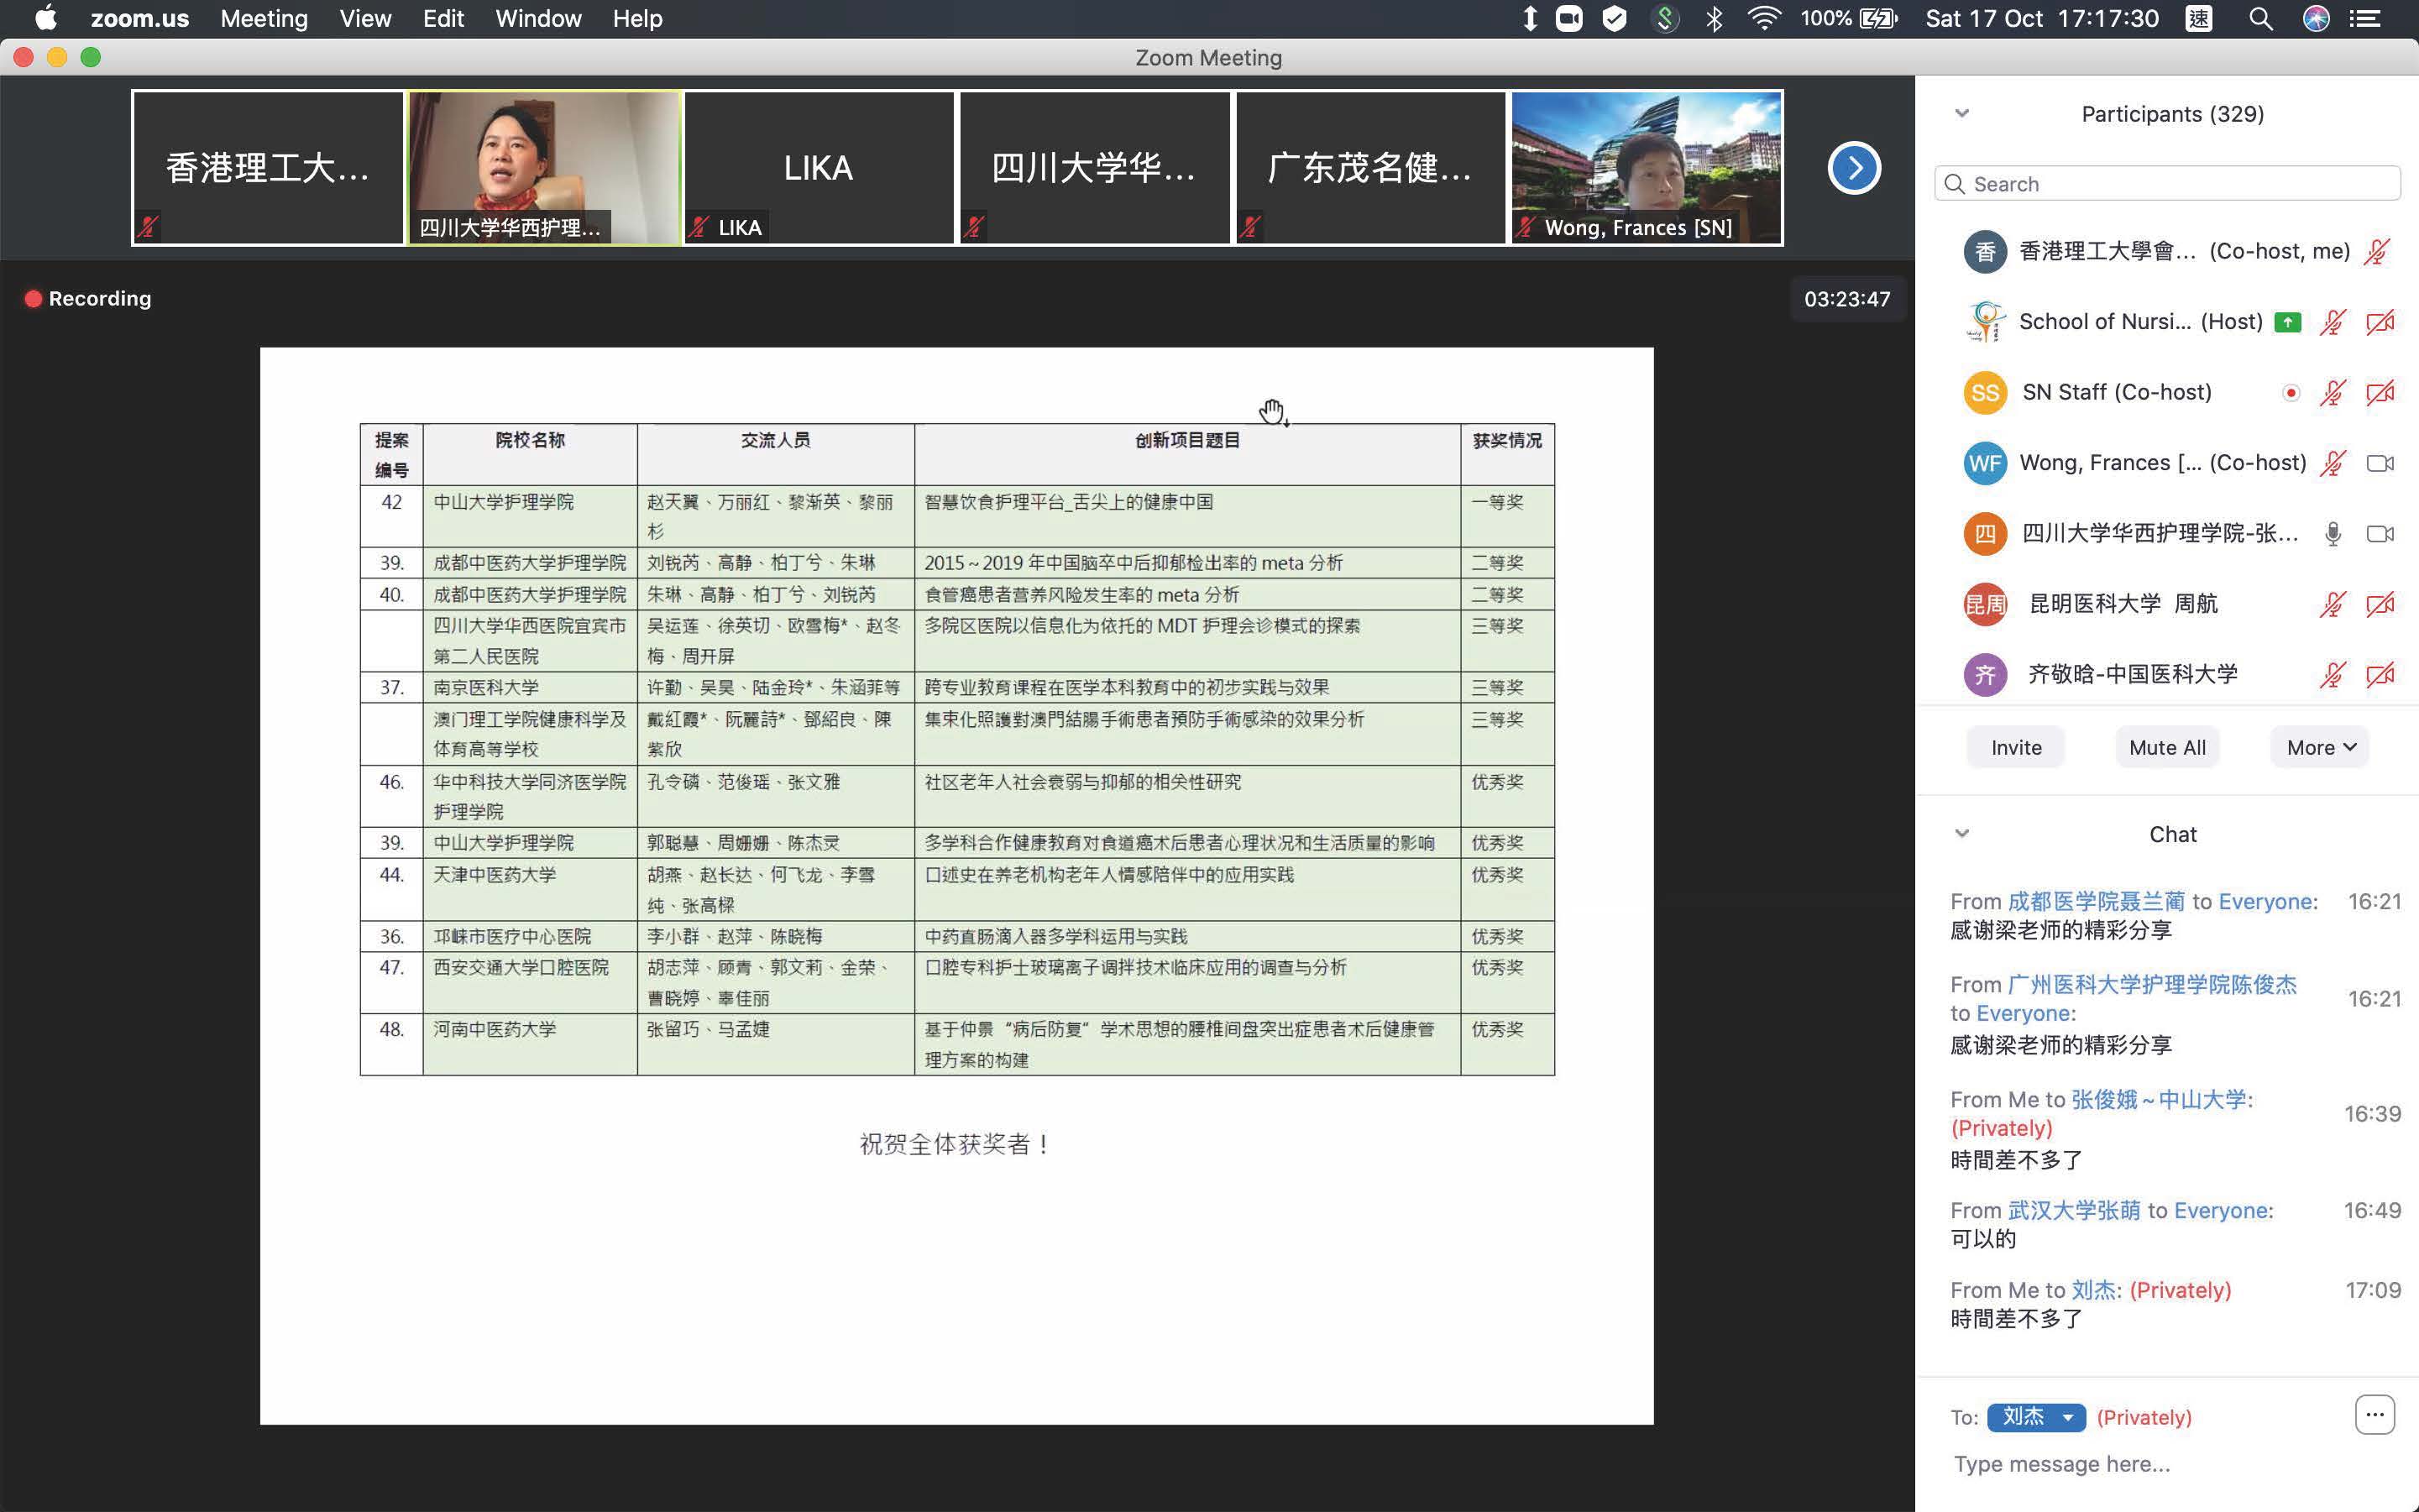2419x1512 pixels.
Task: Click the Invite button
Action: (x=2015, y=747)
